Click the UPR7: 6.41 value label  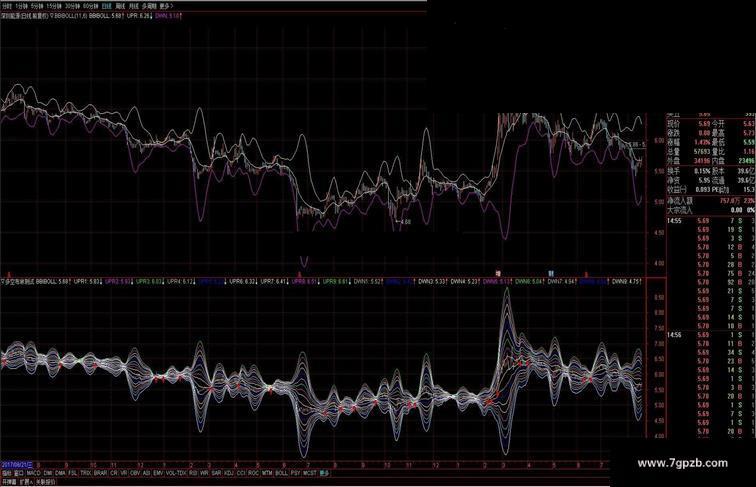275,280
